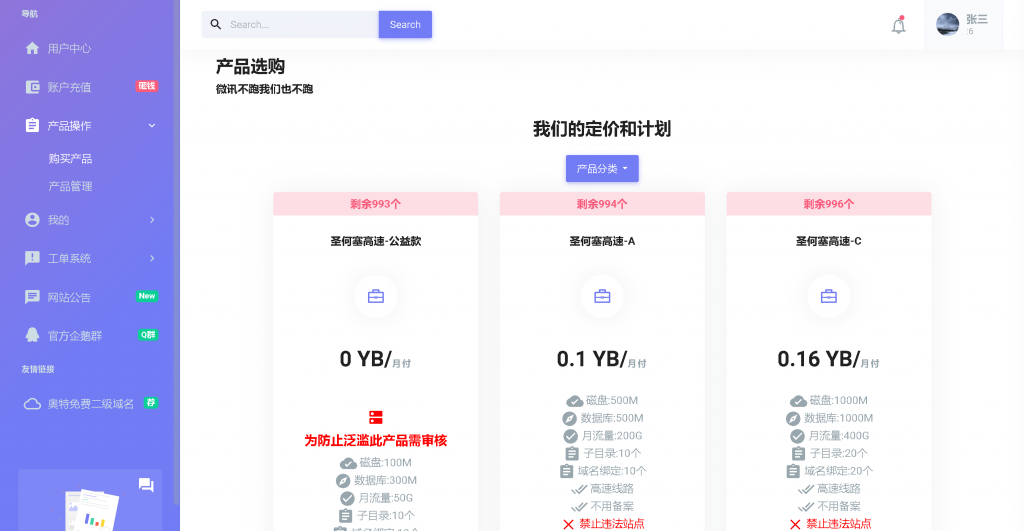1024x531 pixels.
Task: Click the magnifier icon in search bar
Action: coord(216,24)
